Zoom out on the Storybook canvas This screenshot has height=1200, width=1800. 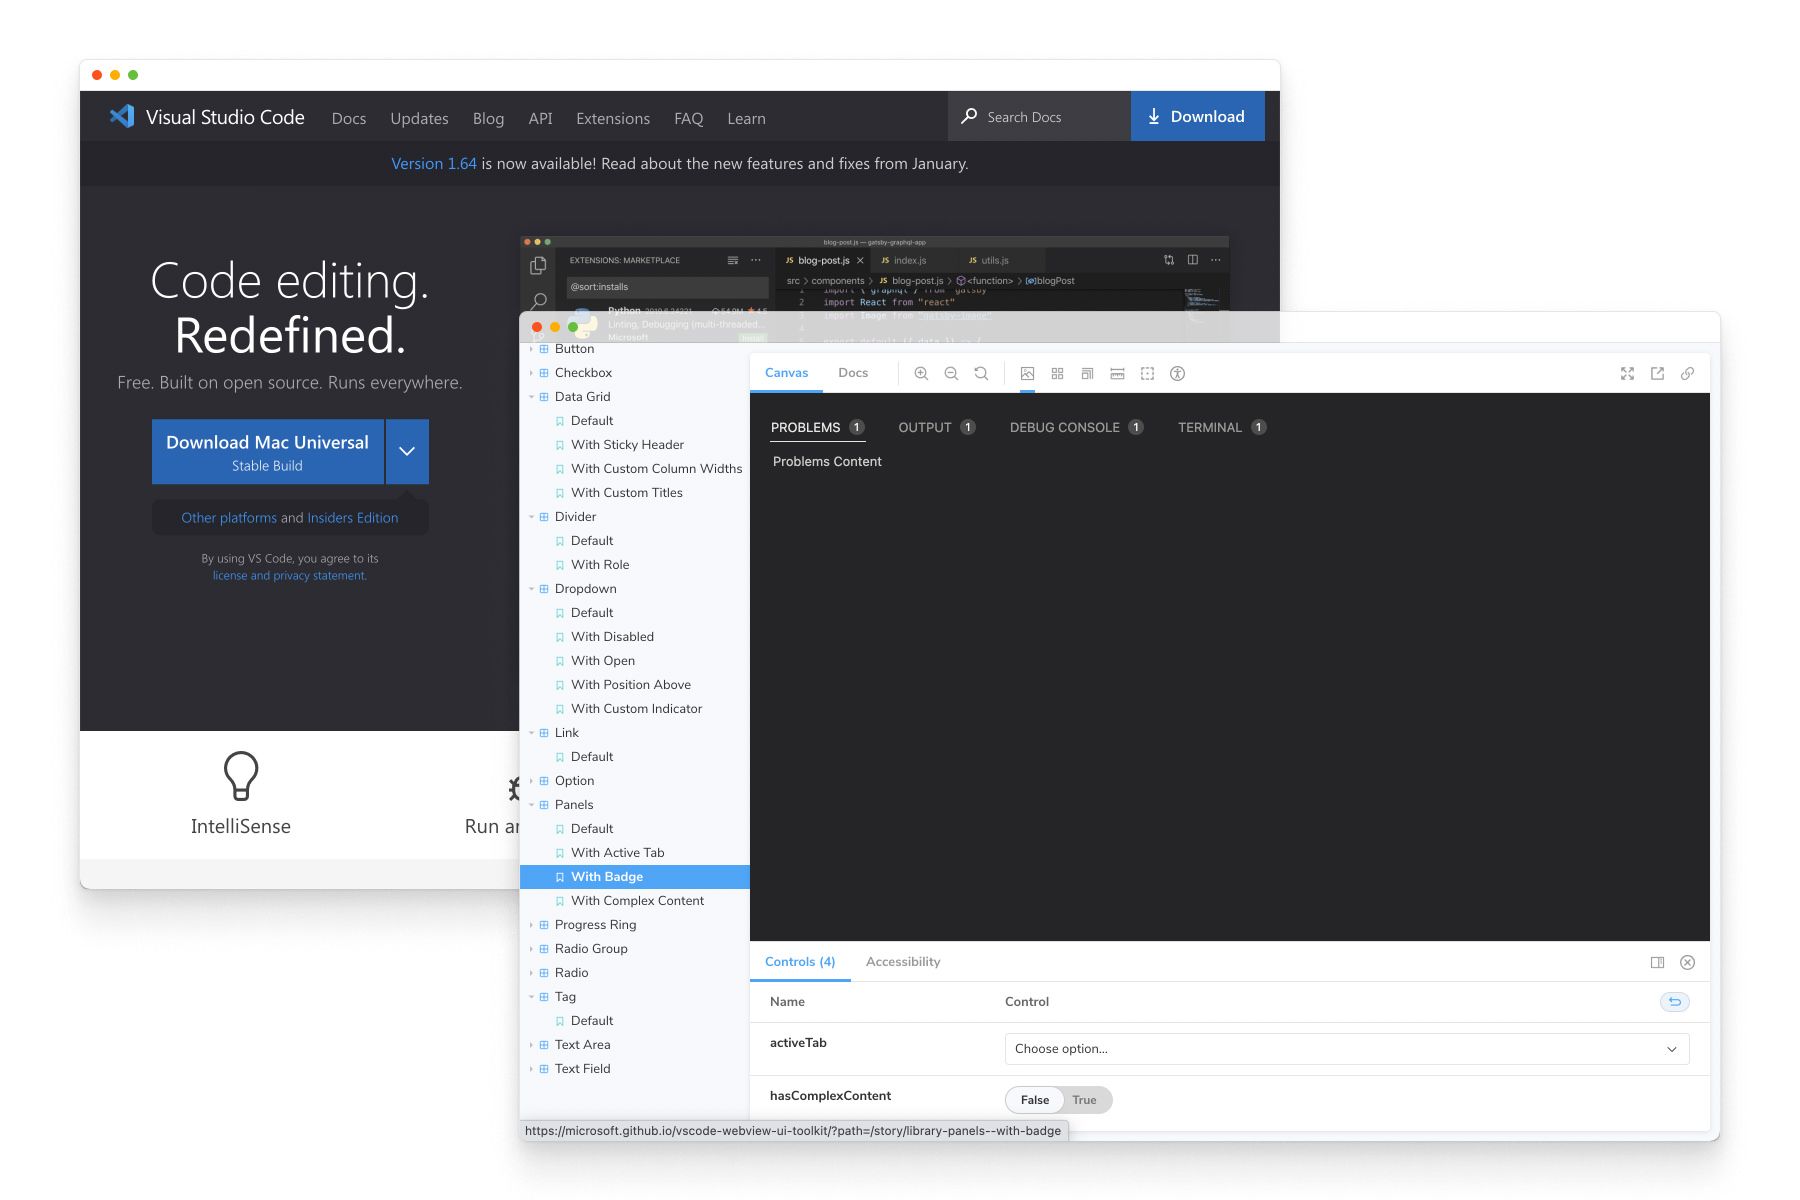(x=951, y=373)
